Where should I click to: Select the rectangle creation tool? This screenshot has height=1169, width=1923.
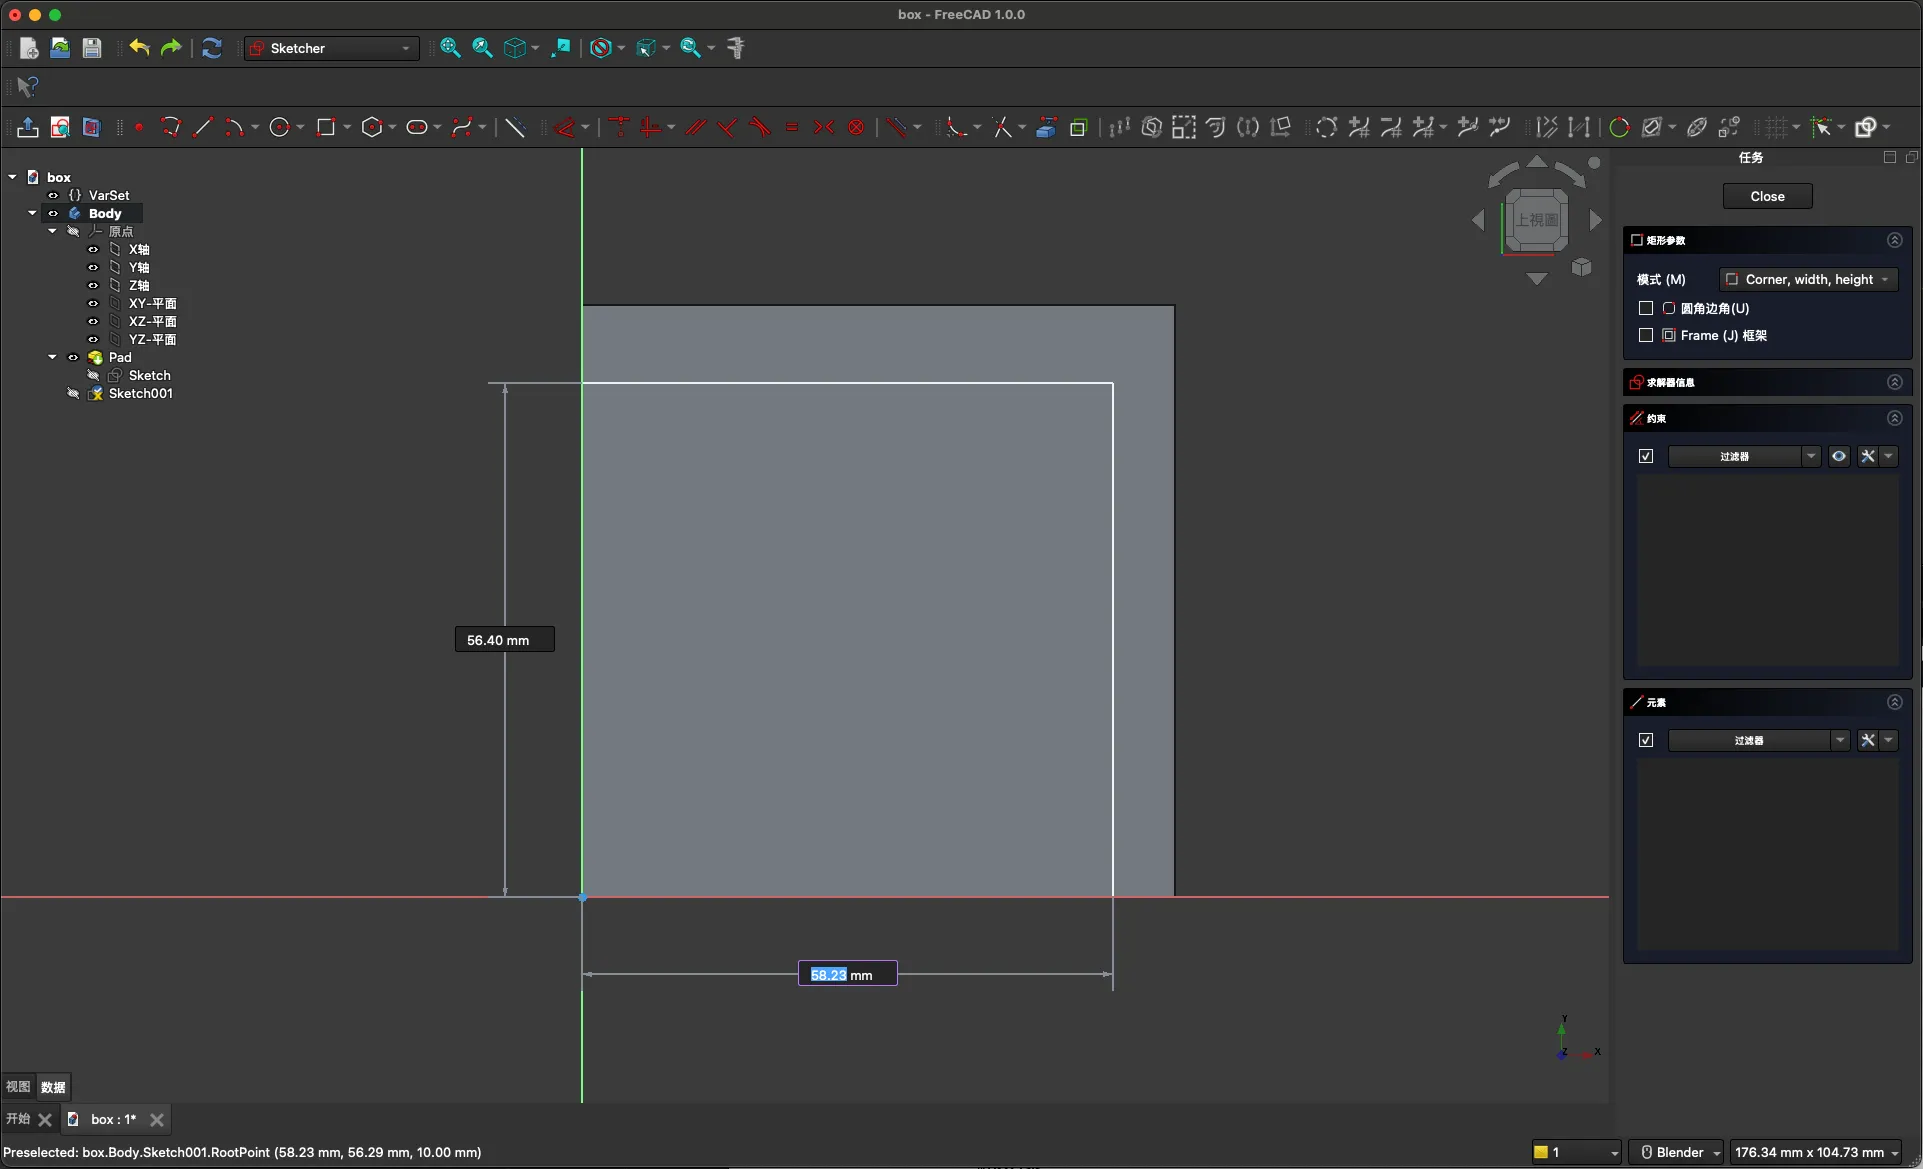325,127
